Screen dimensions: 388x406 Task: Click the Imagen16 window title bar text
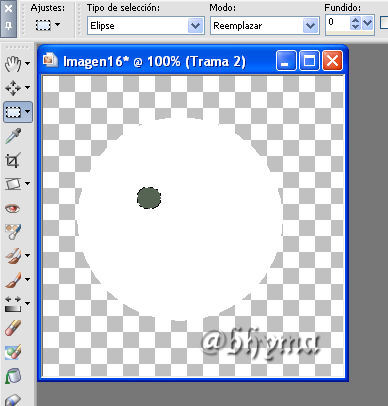pos(154,61)
